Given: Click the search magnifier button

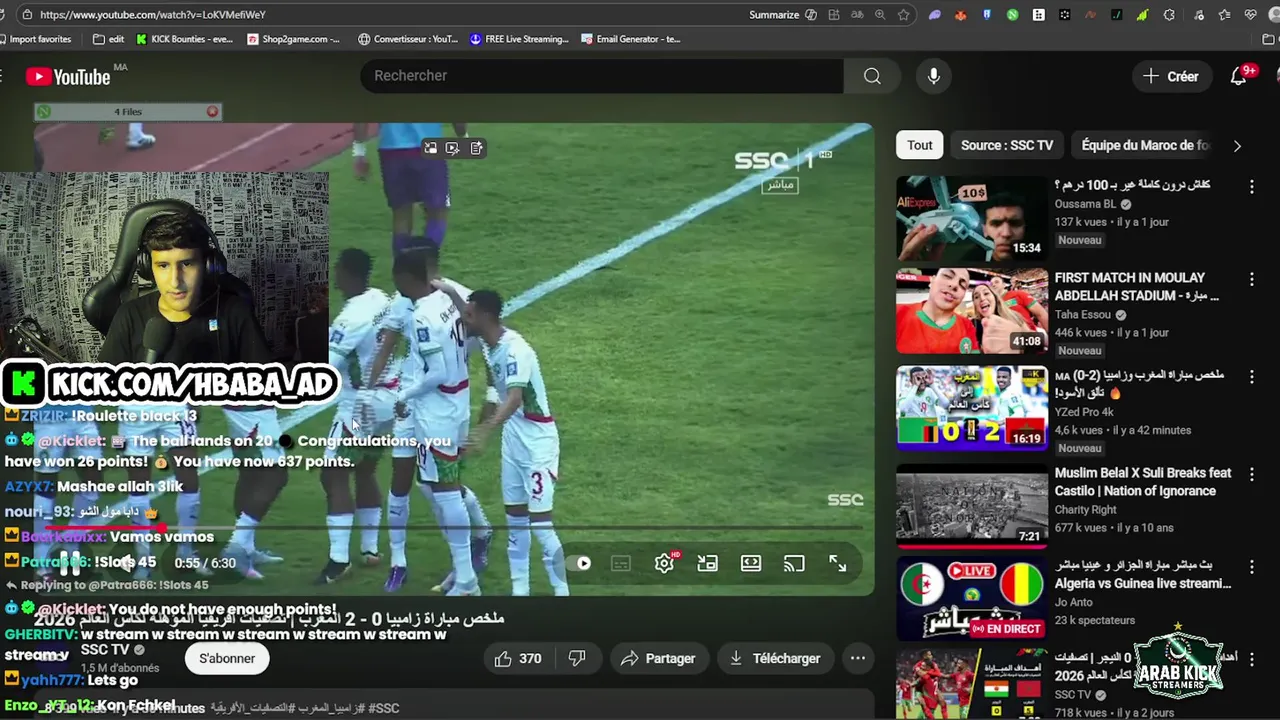Looking at the screenshot, I should point(872,76).
